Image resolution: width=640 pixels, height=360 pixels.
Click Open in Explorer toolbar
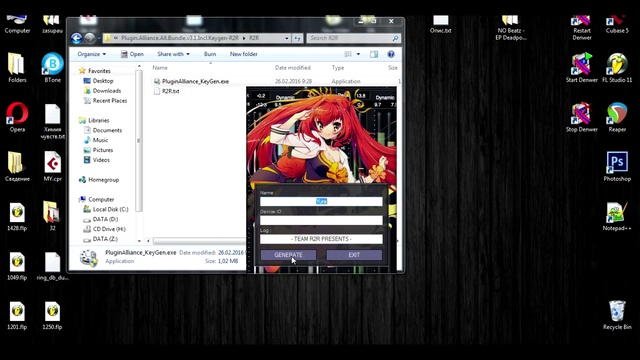point(132,54)
